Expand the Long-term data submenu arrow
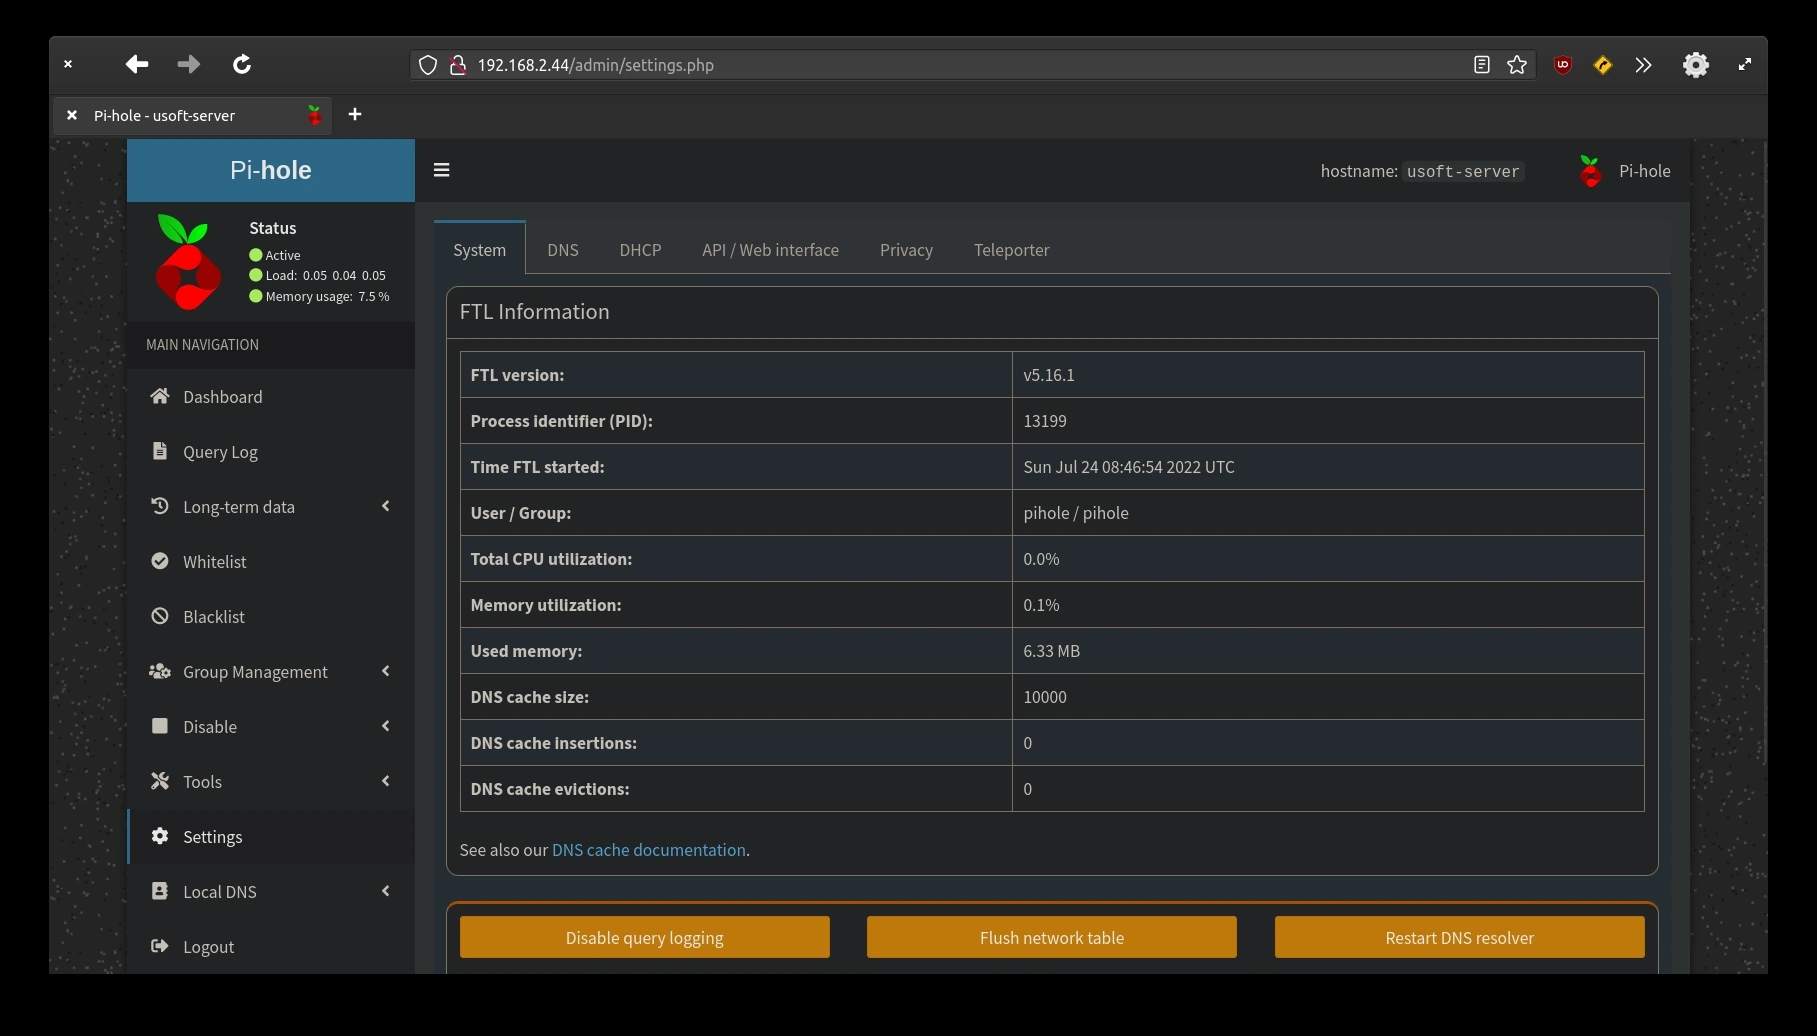 point(386,506)
